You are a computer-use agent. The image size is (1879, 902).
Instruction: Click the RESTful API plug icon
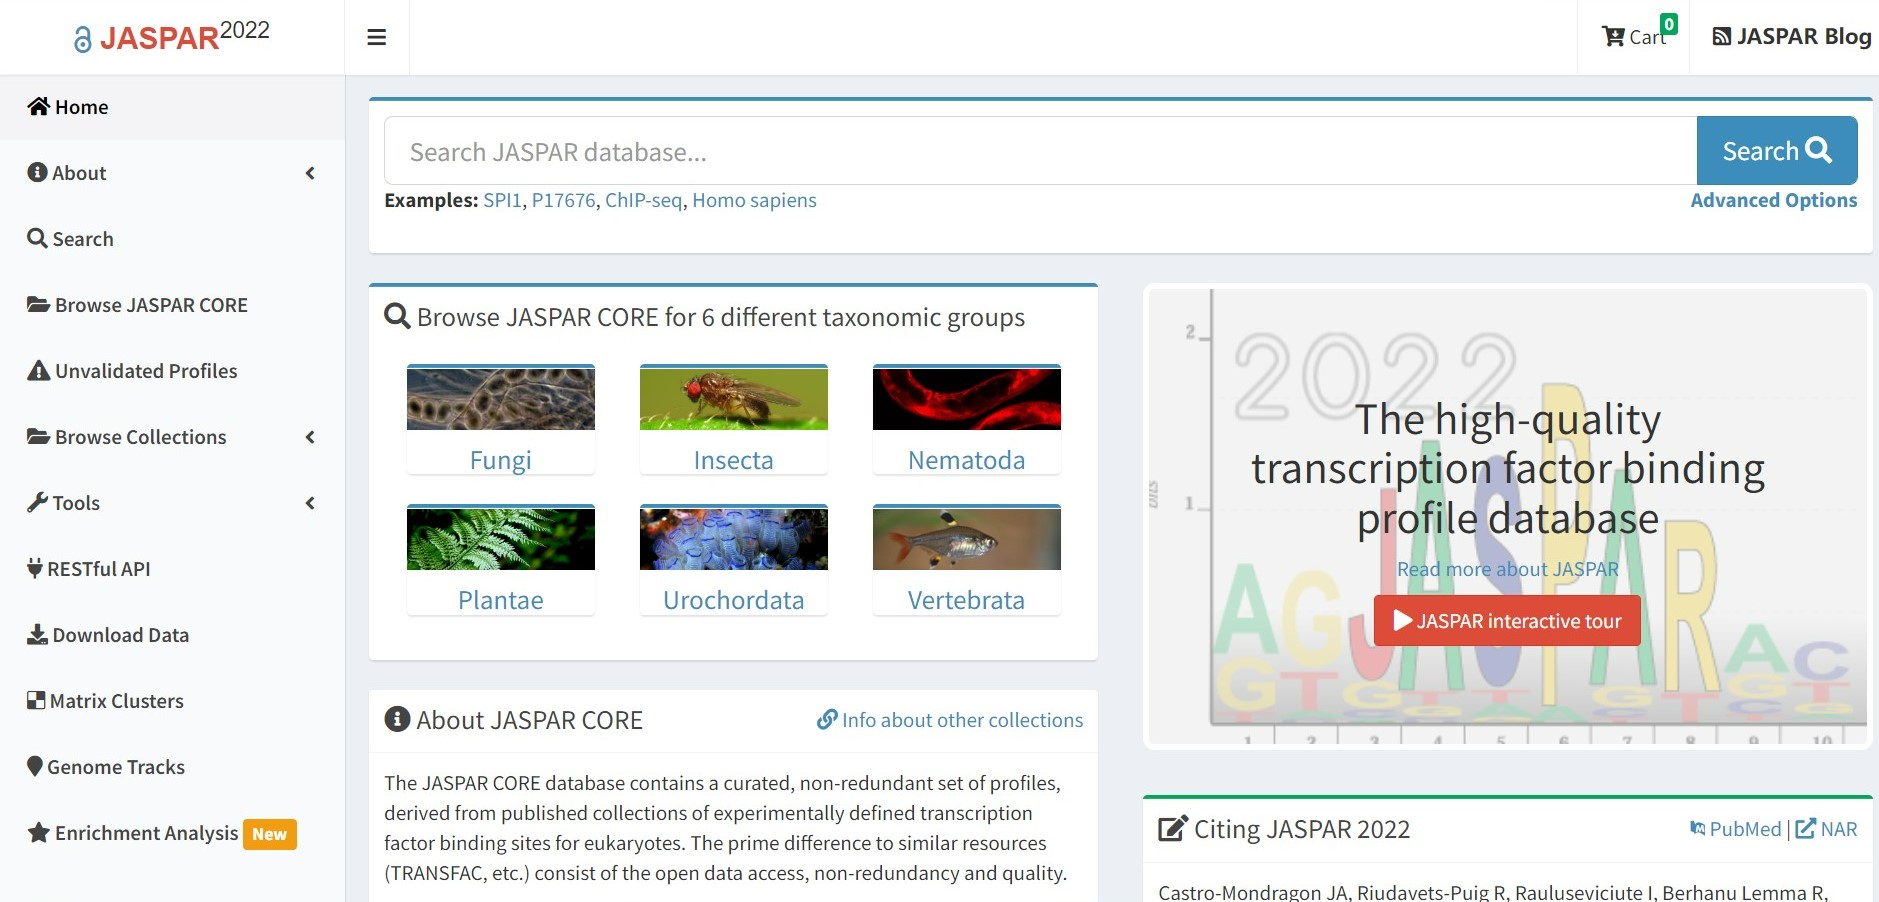[x=35, y=568]
